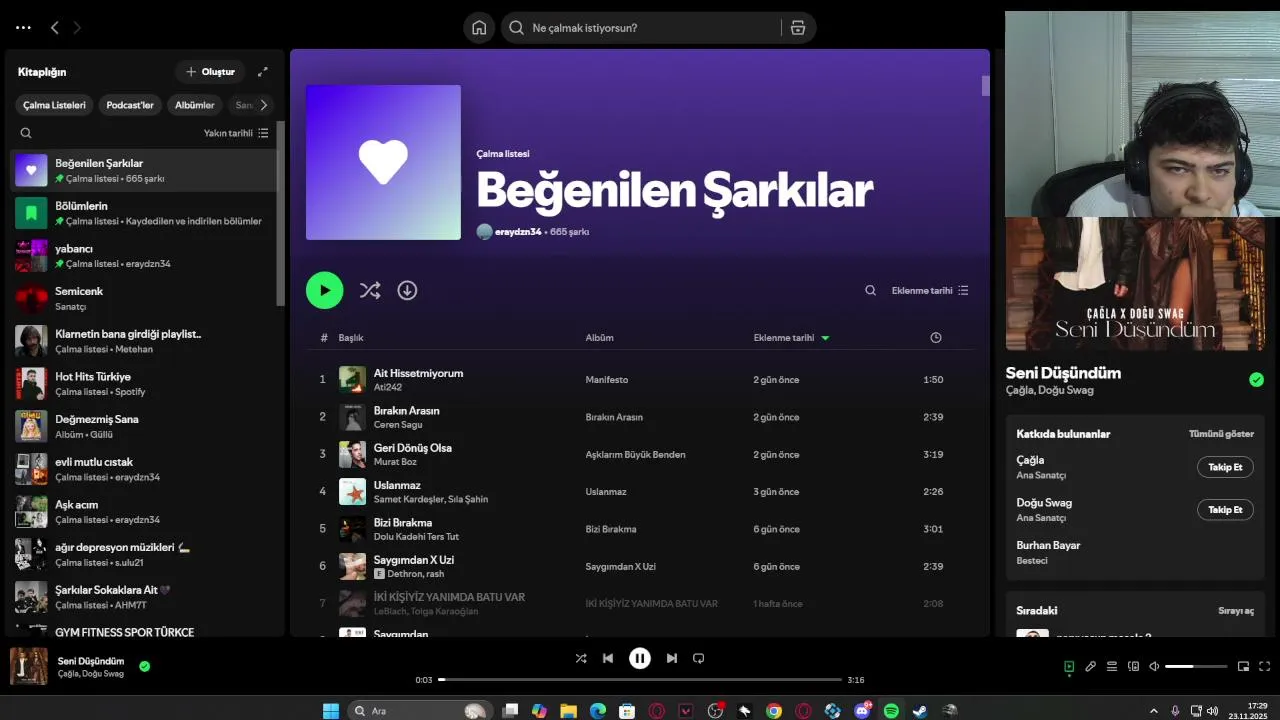Download the playlist with the arrow icon
Viewport: 1280px width, 720px height.
[x=407, y=290]
